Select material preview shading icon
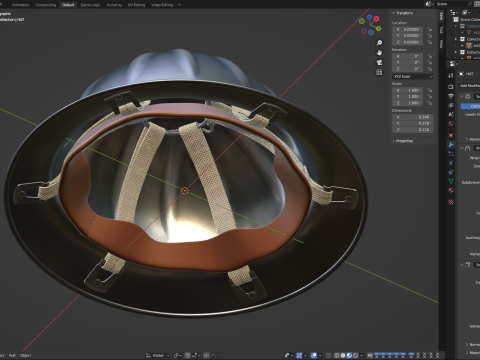This screenshot has height=360, width=480. [349, 355]
